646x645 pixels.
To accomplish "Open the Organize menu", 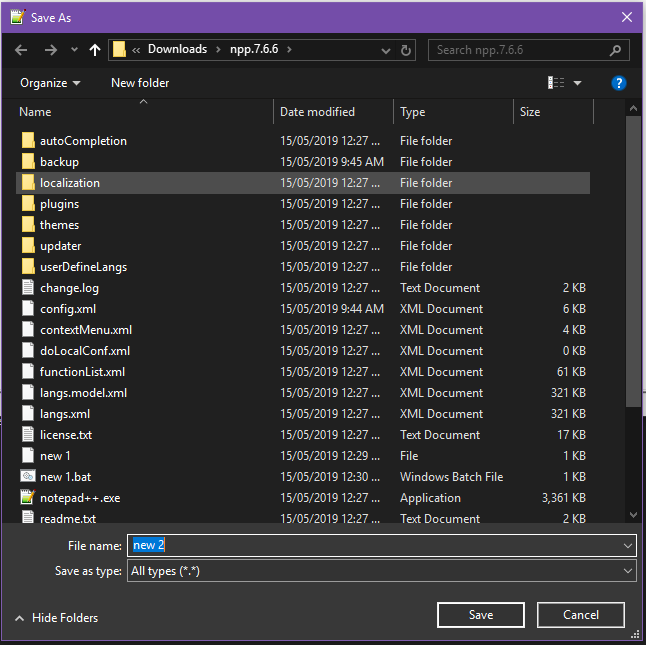I will pyautogui.click(x=50, y=83).
